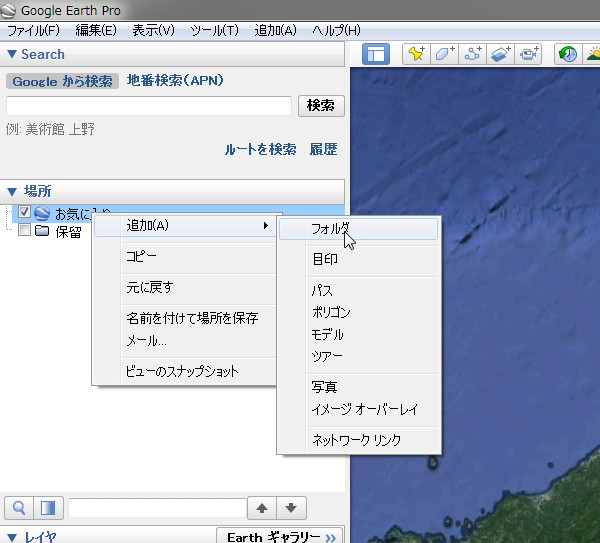Screen dimensions: 600x543
Task: Click the add image overlay toolbar icon
Action: (x=501, y=54)
